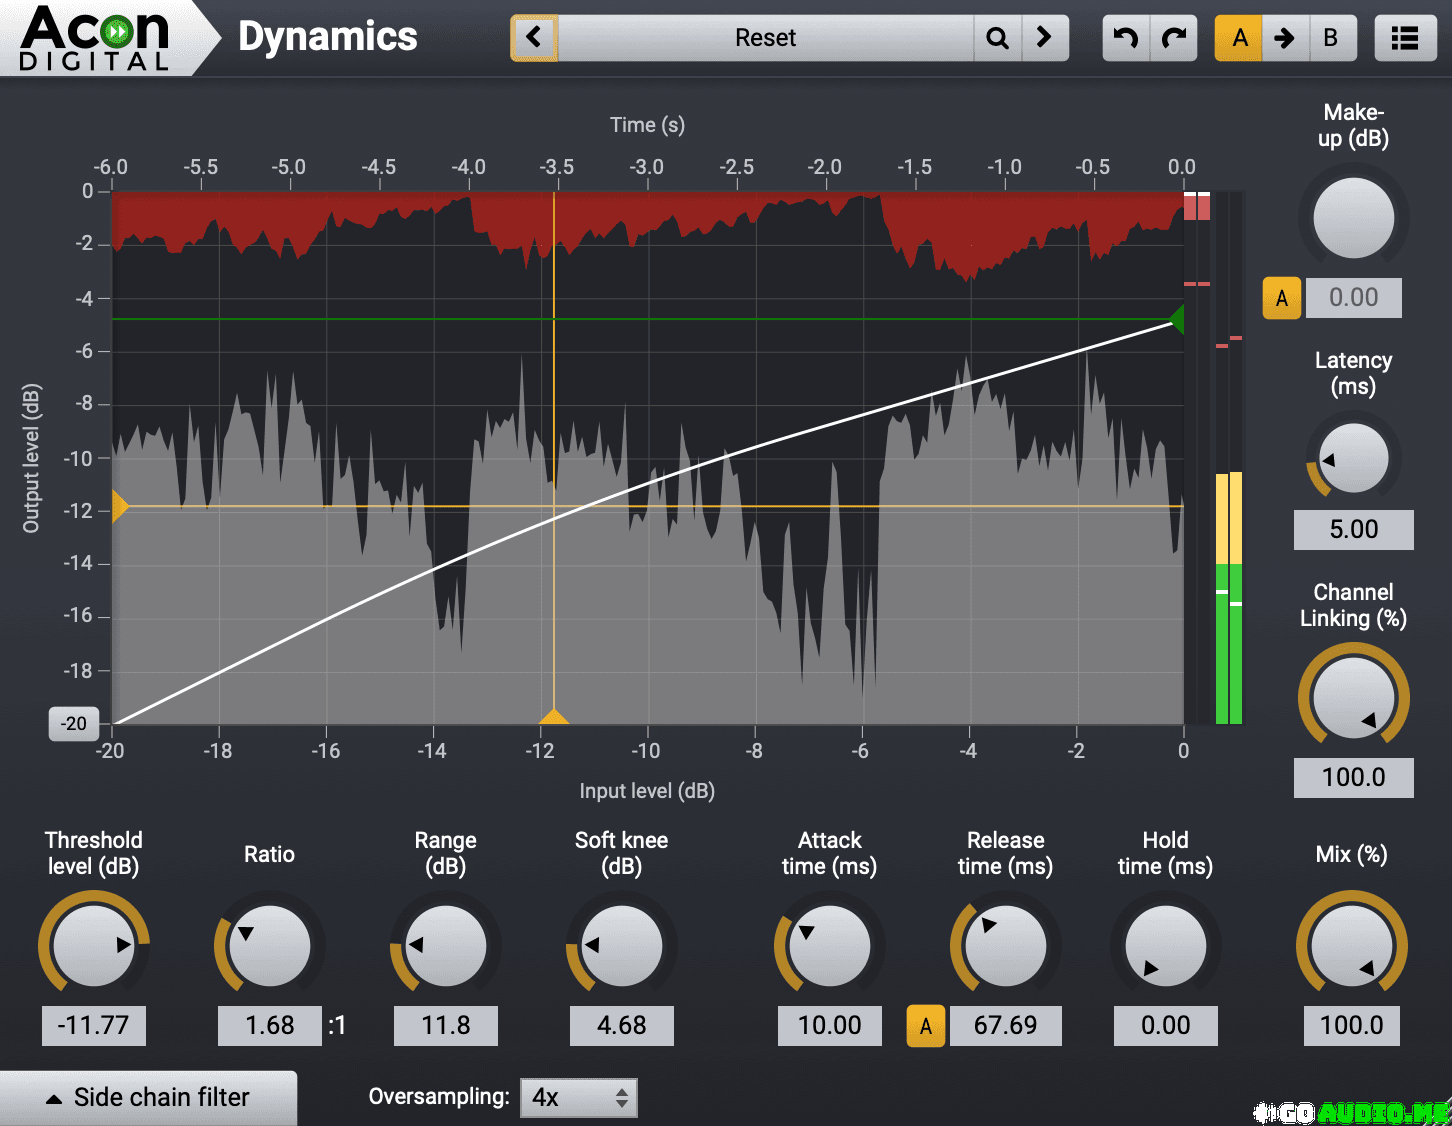Click the next preset arrow
Image resolution: width=1452 pixels, height=1126 pixels.
(1045, 38)
